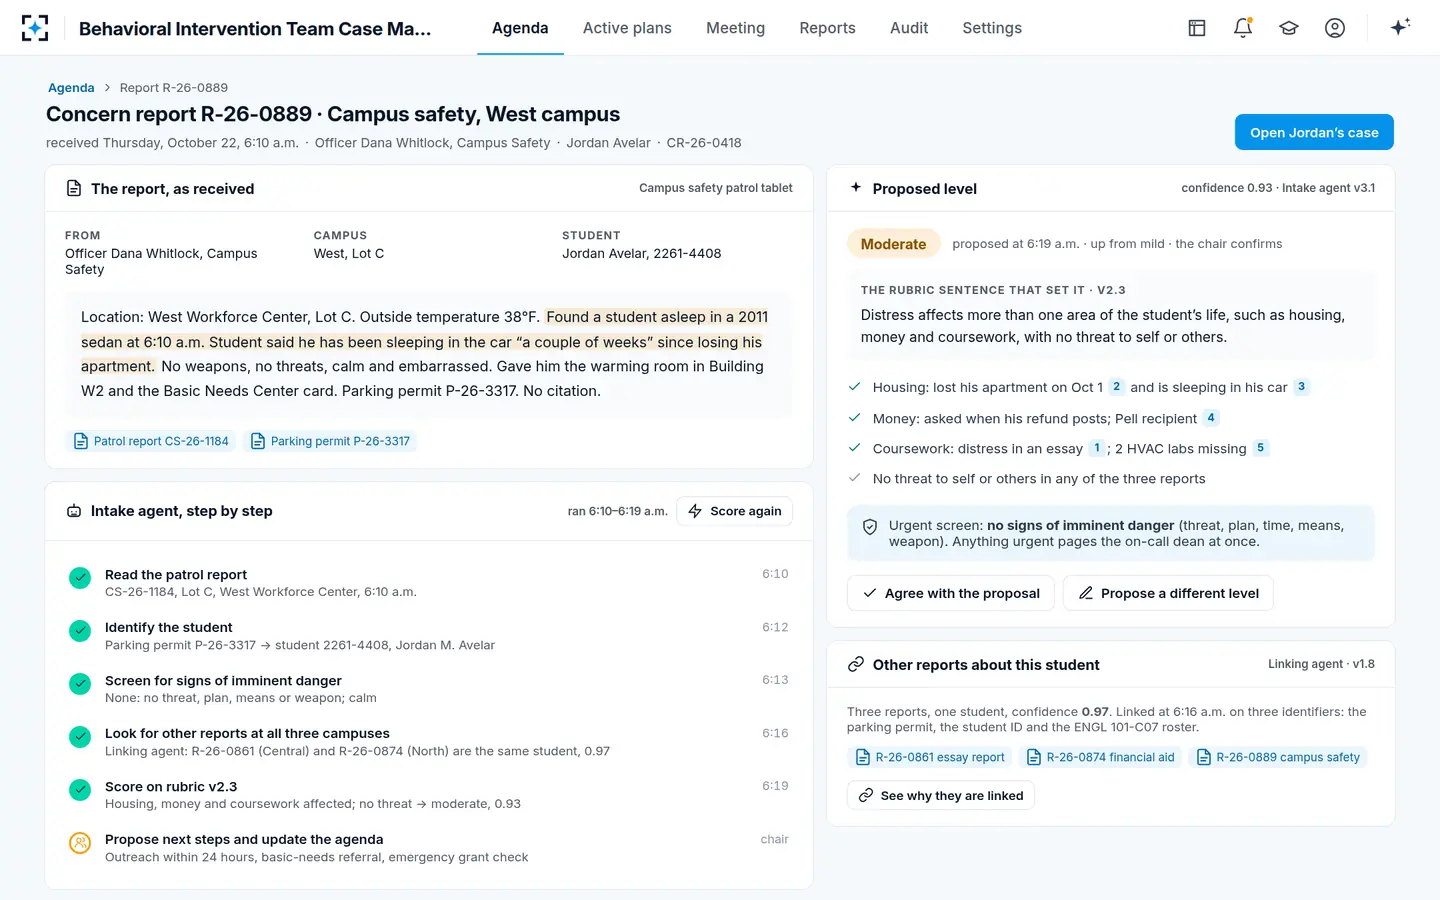Click green check for Score on rubric v2.3
The width and height of the screenshot is (1440, 900).
80,790
